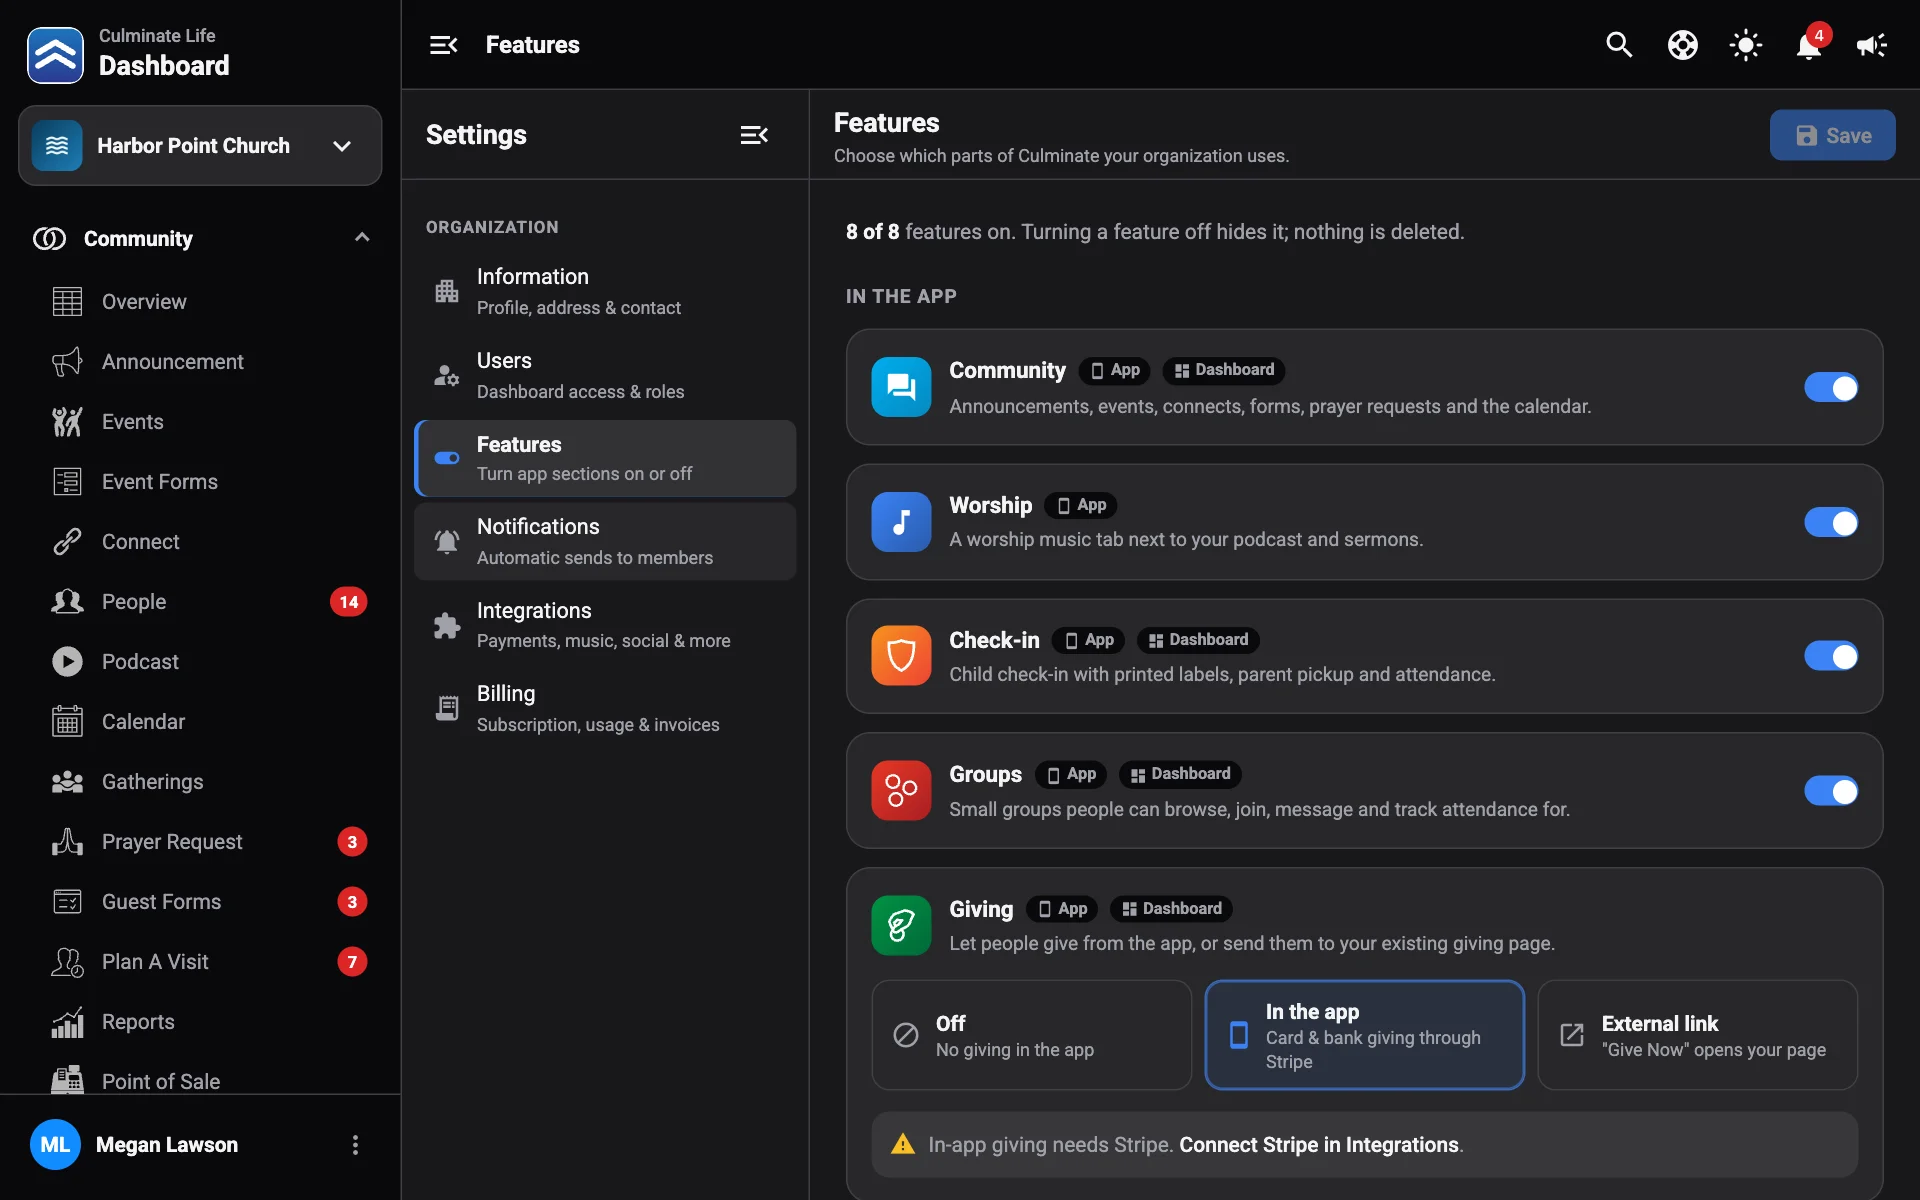Viewport: 1920px width, 1200px height.
Task: Click Check-in shield icon
Action: pyautogui.click(x=901, y=656)
